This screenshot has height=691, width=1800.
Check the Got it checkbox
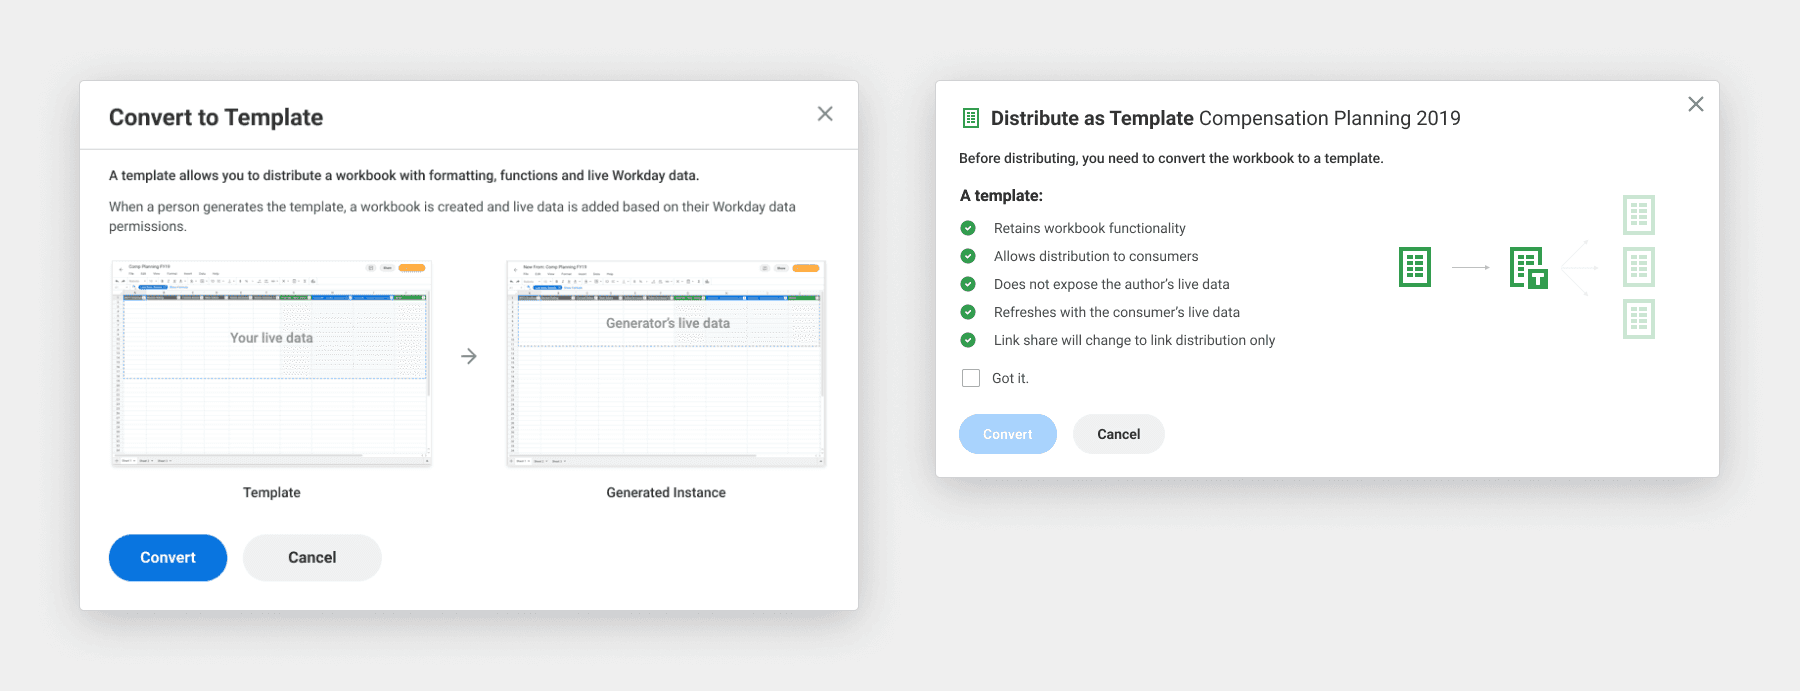(971, 378)
